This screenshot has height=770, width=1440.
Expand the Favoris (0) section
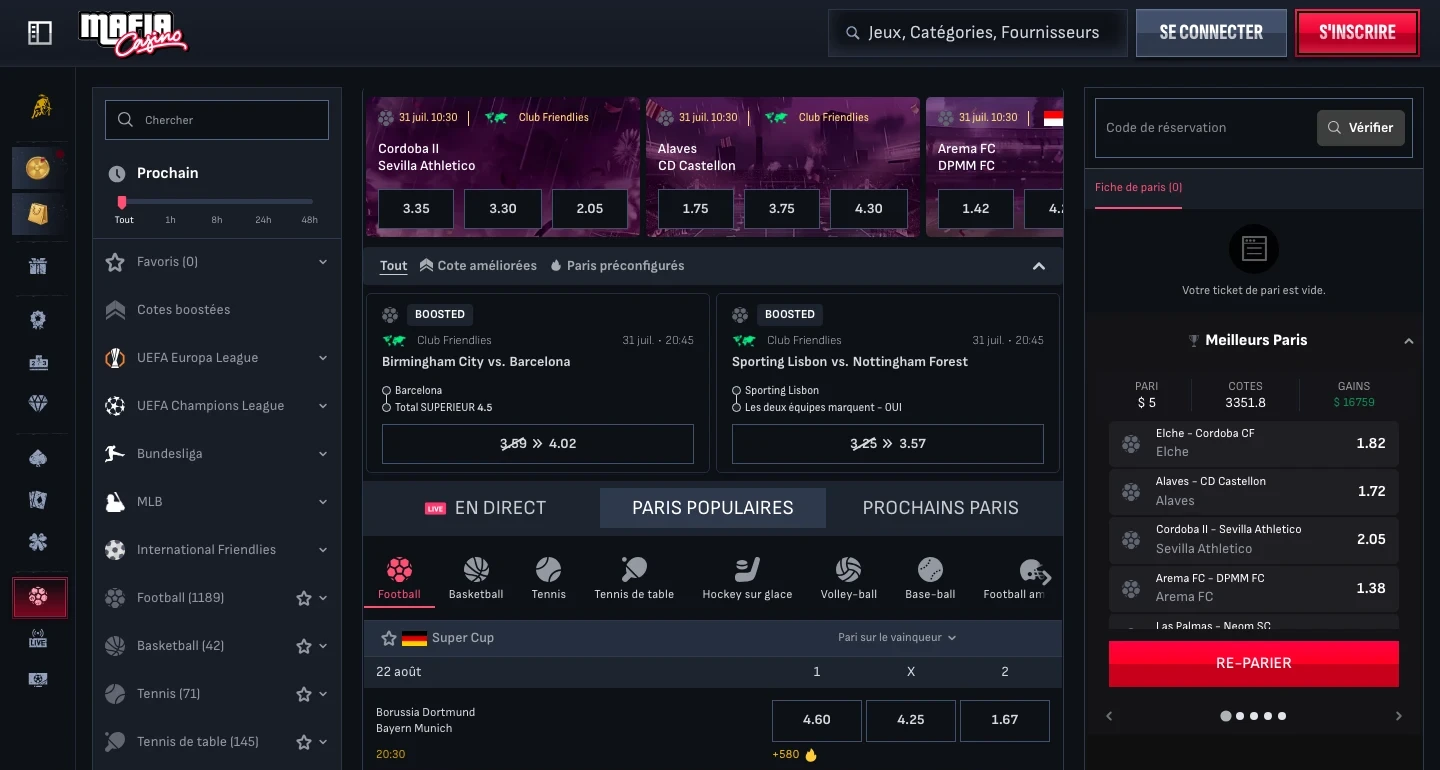click(323, 262)
